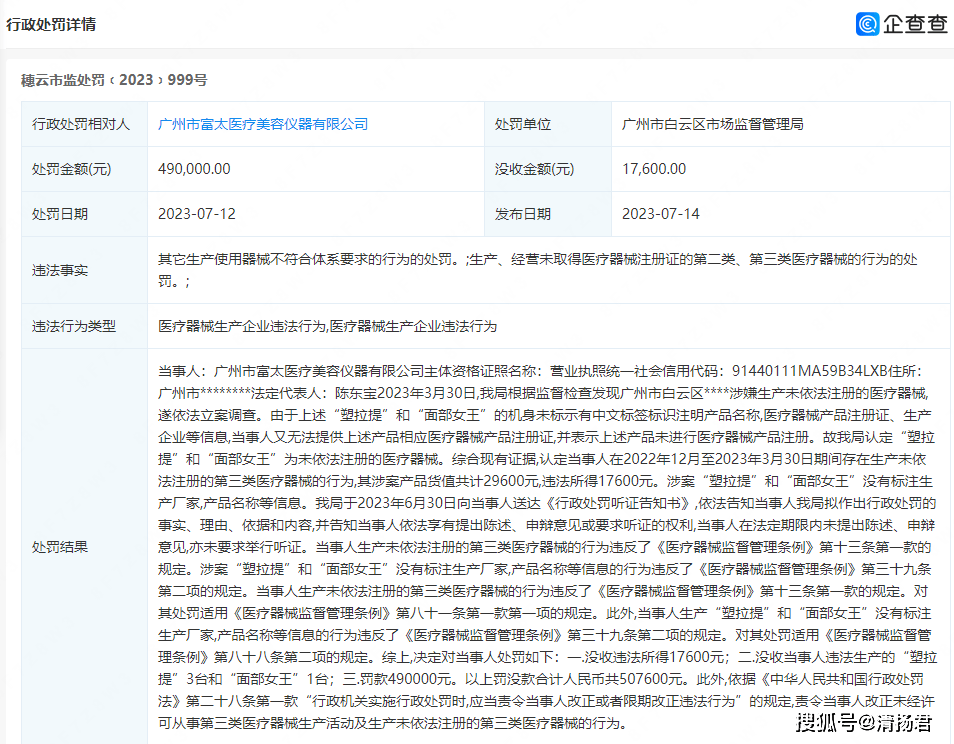The image size is (954, 744).
Task: Select the case number 穗云市监处罚〔2023〕999号
Action: point(114,80)
